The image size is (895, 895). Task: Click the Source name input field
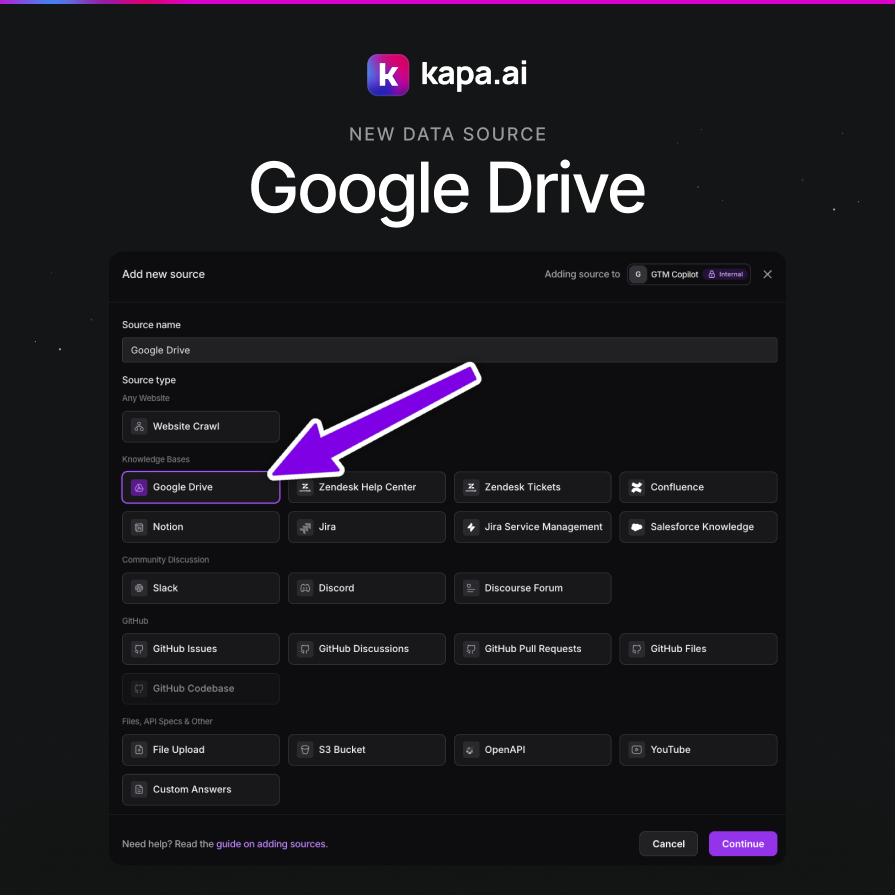click(450, 350)
